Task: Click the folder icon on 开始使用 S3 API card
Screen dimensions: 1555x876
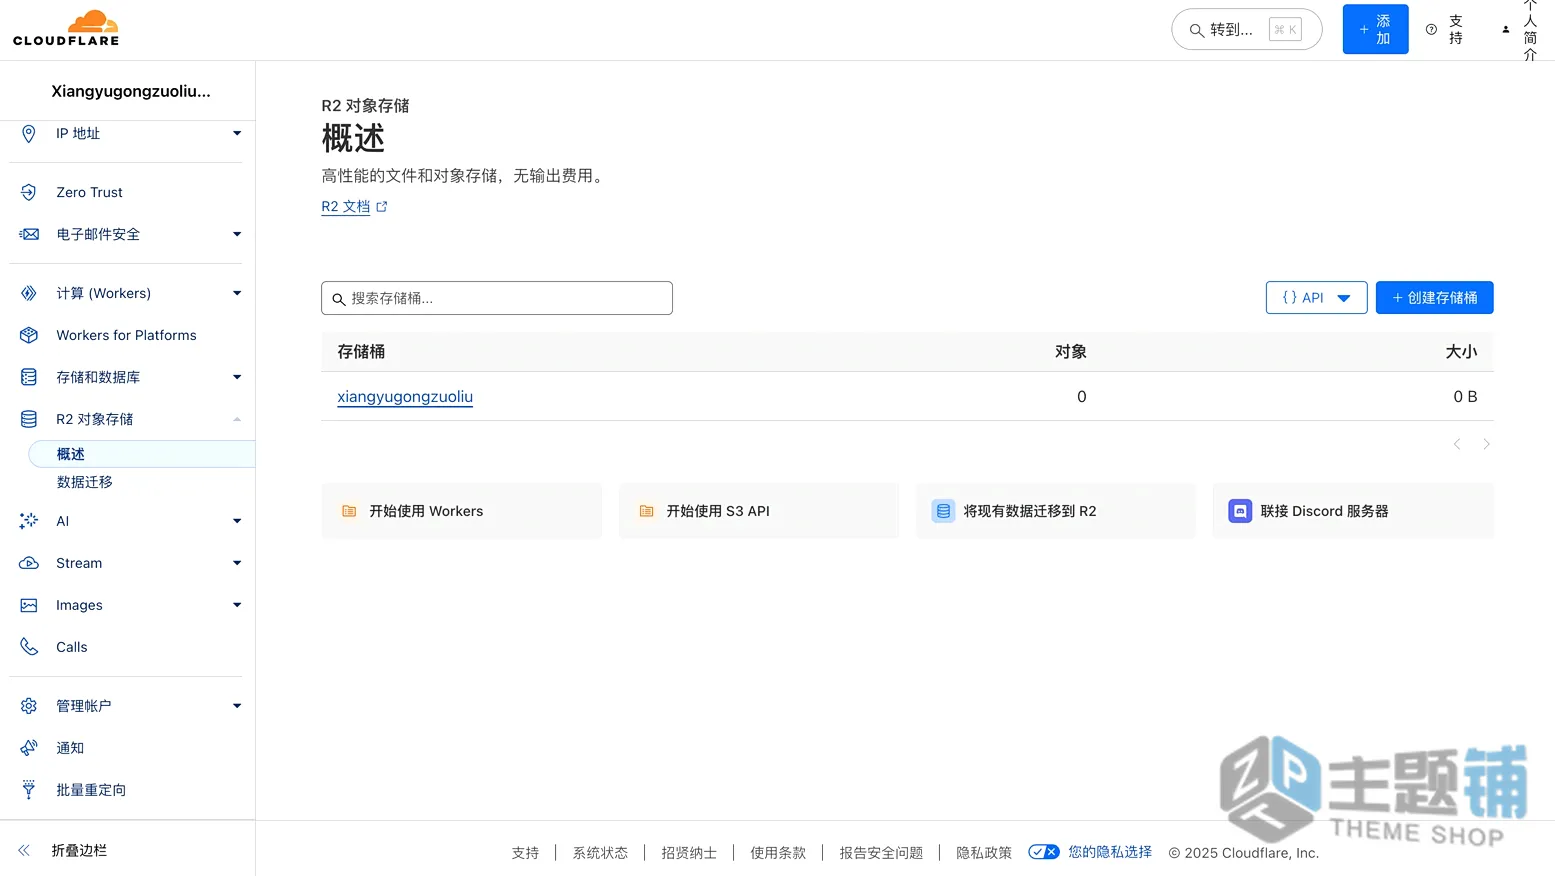Action: click(646, 511)
